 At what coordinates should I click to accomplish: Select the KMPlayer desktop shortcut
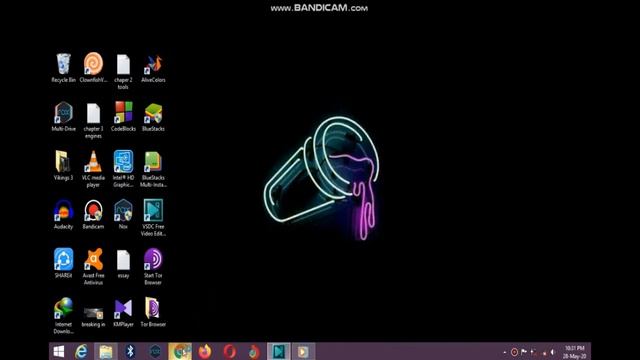coord(123,312)
